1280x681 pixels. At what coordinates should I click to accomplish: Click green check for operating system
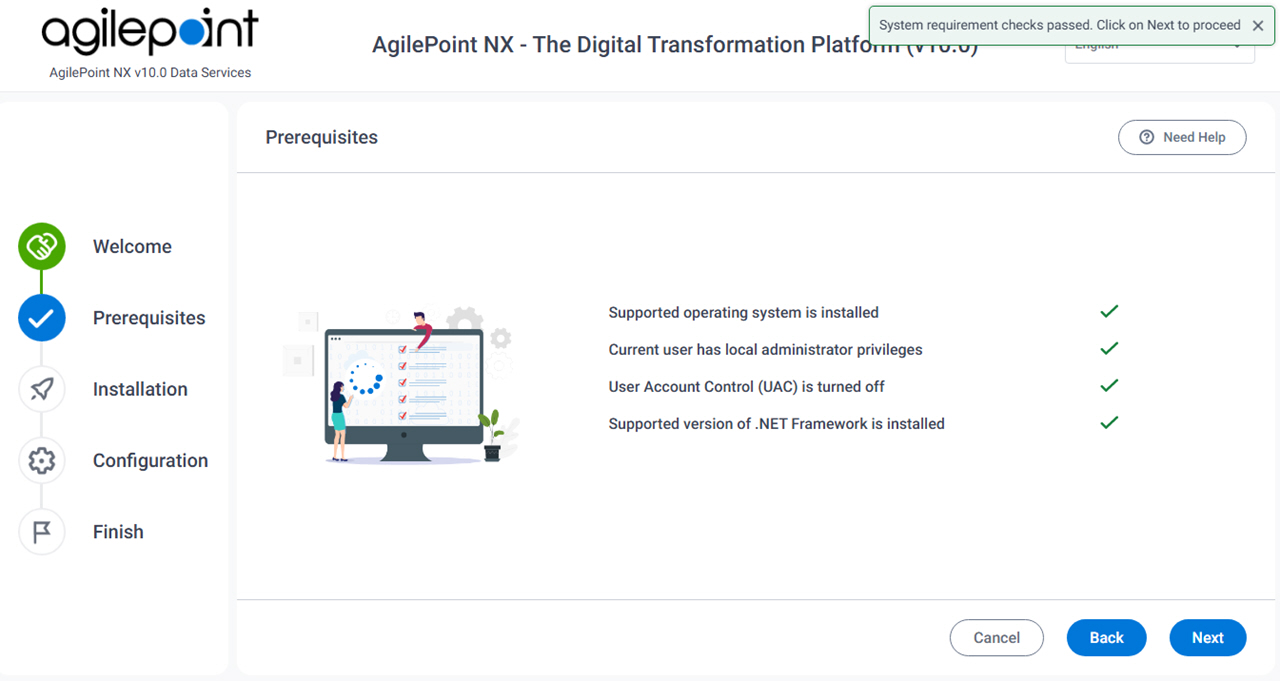[1109, 312]
